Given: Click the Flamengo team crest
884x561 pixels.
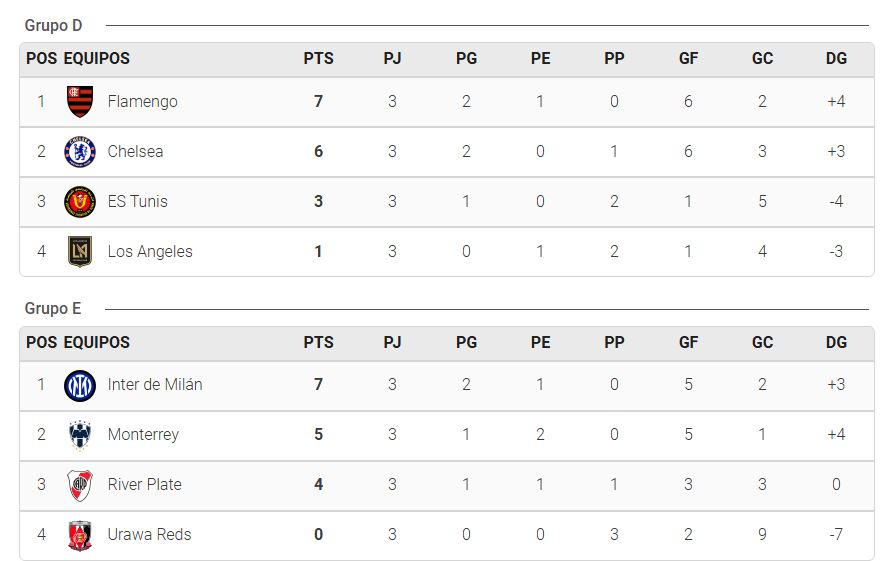Looking at the screenshot, I should coord(80,101).
